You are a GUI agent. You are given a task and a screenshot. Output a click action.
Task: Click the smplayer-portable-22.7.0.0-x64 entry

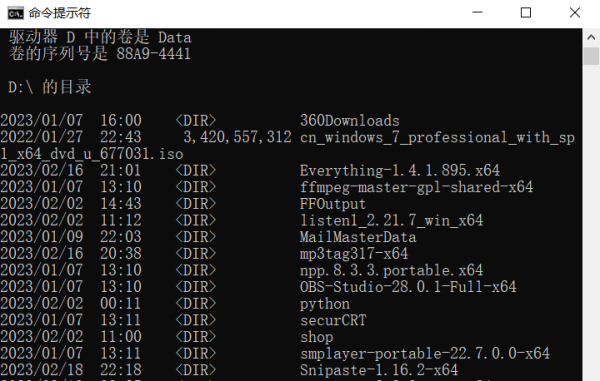[x=425, y=353]
